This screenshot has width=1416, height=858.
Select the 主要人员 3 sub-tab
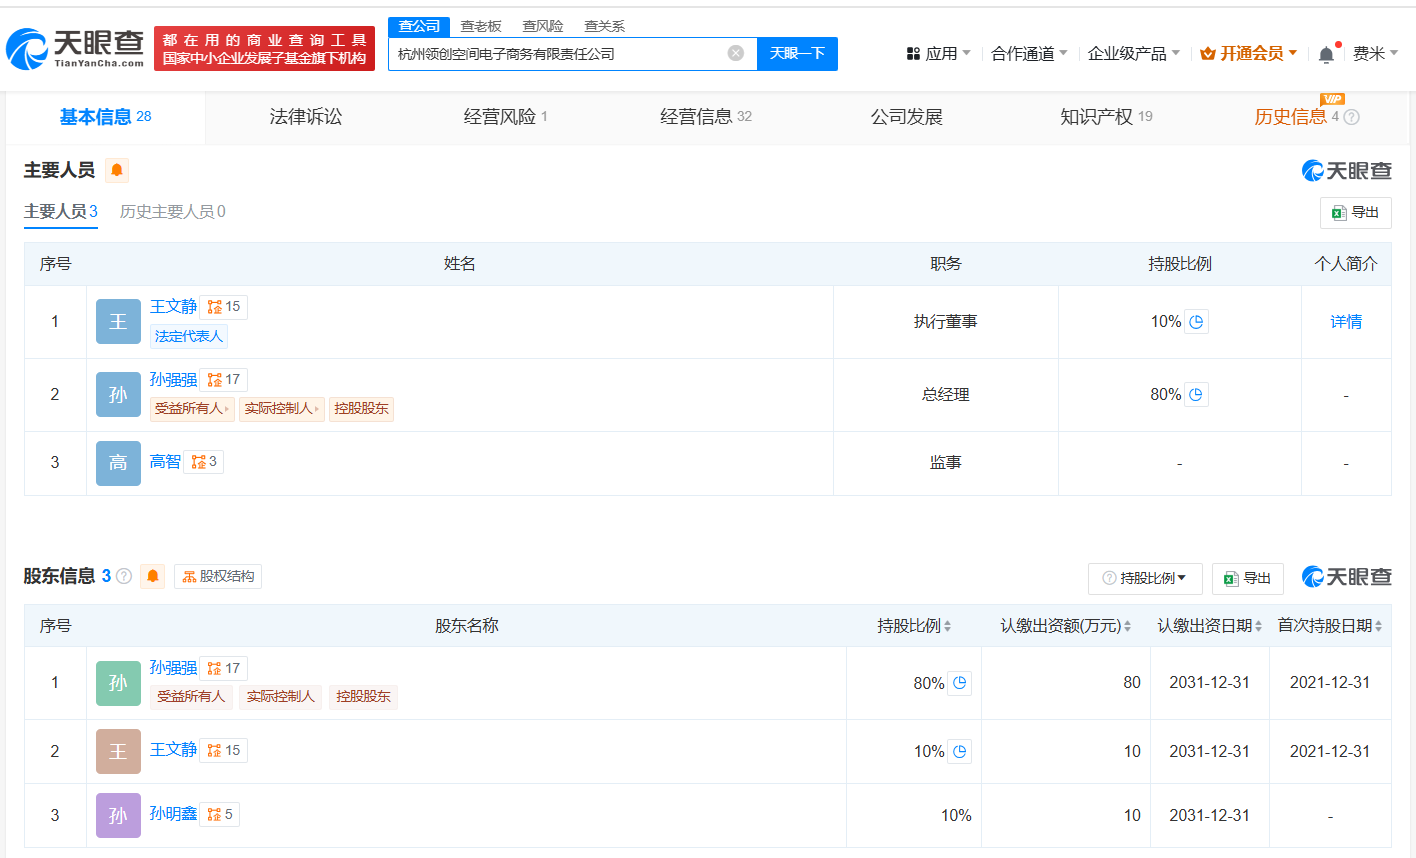click(x=61, y=212)
